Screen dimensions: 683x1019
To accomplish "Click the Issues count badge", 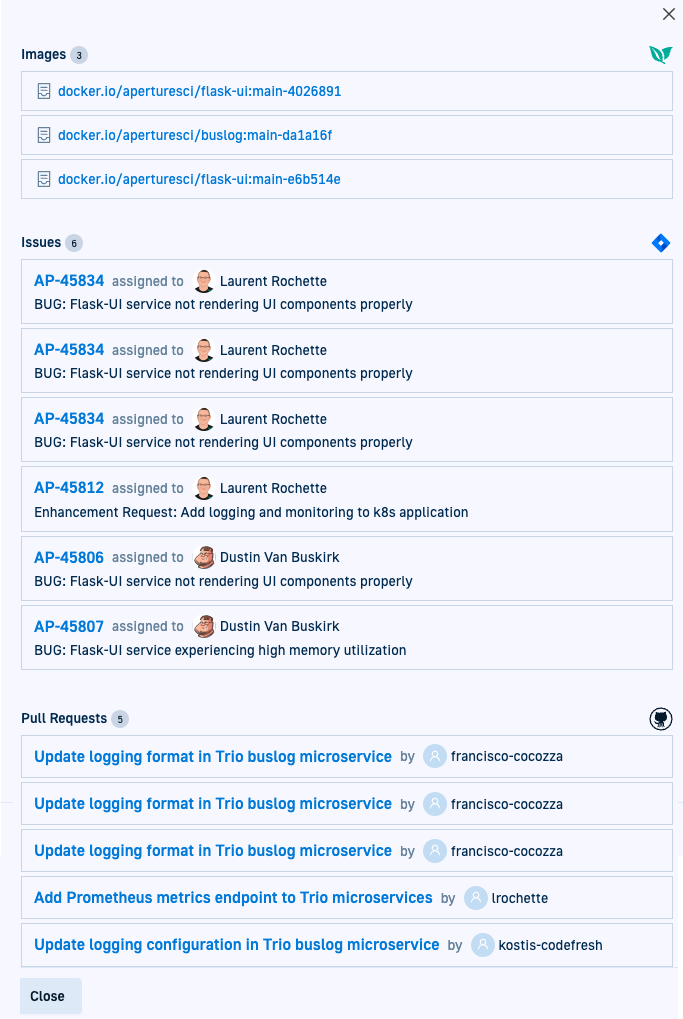I will (x=74, y=243).
